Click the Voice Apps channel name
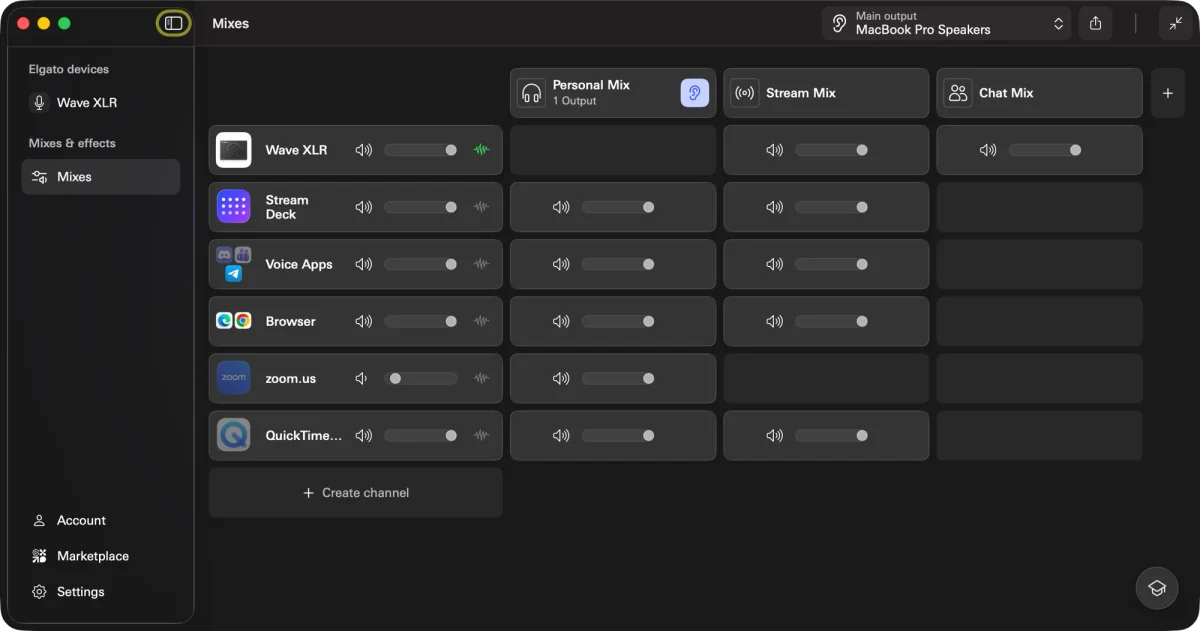Screen dimensions: 1200x631 [299, 264]
